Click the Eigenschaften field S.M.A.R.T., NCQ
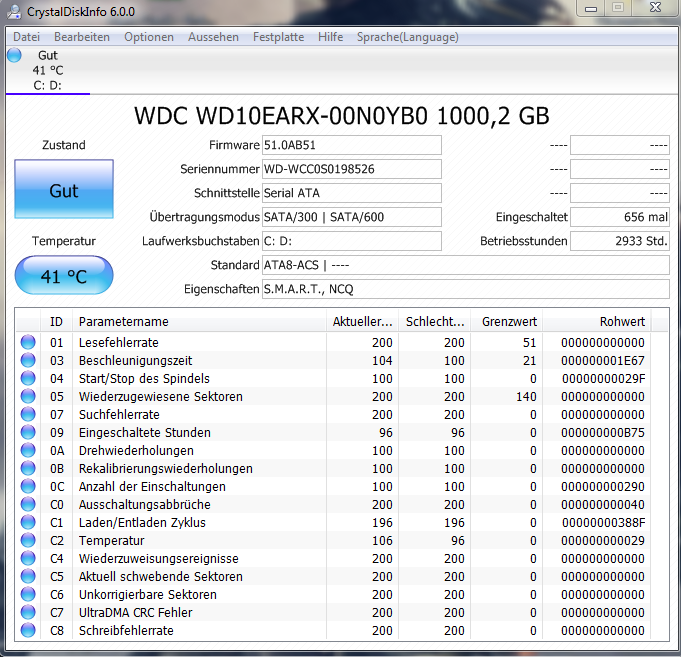Image resolution: width=681 pixels, height=657 pixels. [x=466, y=289]
